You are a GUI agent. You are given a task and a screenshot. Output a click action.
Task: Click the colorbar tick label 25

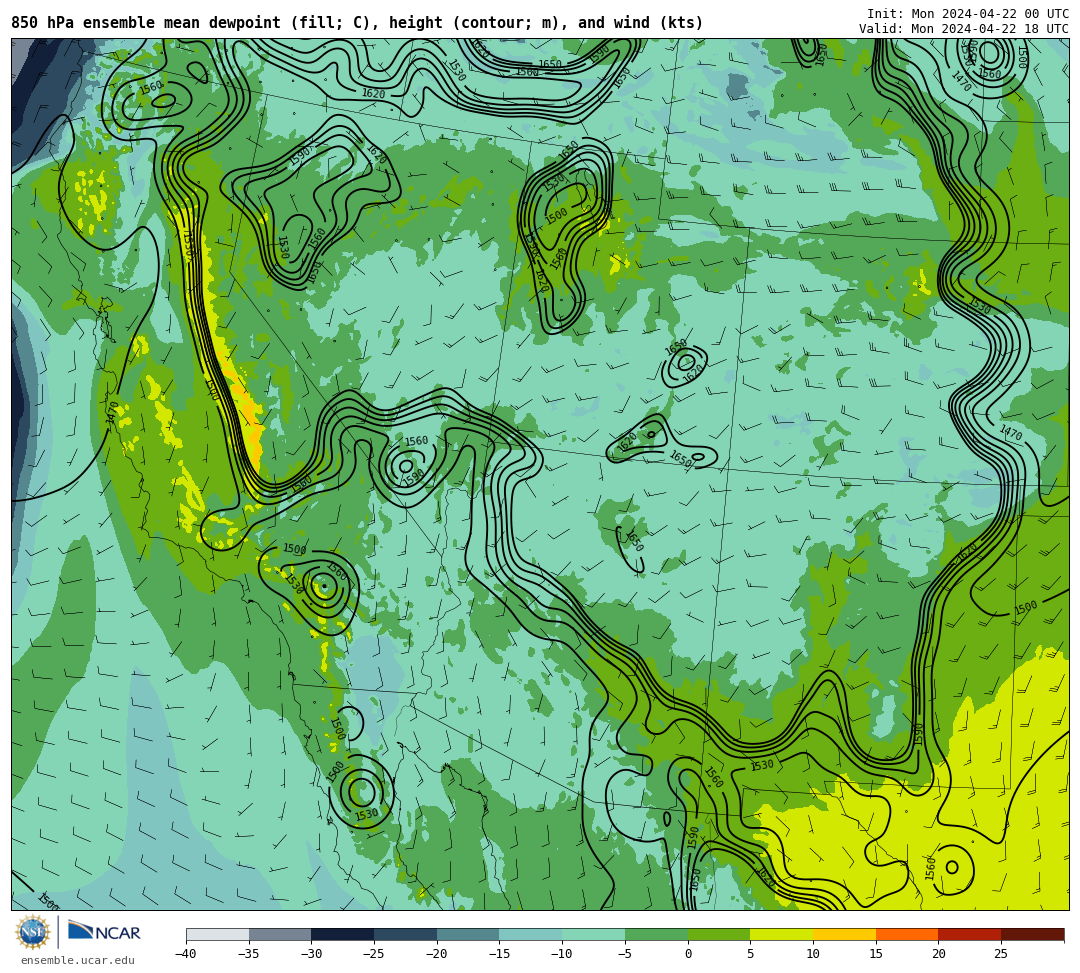(1001, 954)
